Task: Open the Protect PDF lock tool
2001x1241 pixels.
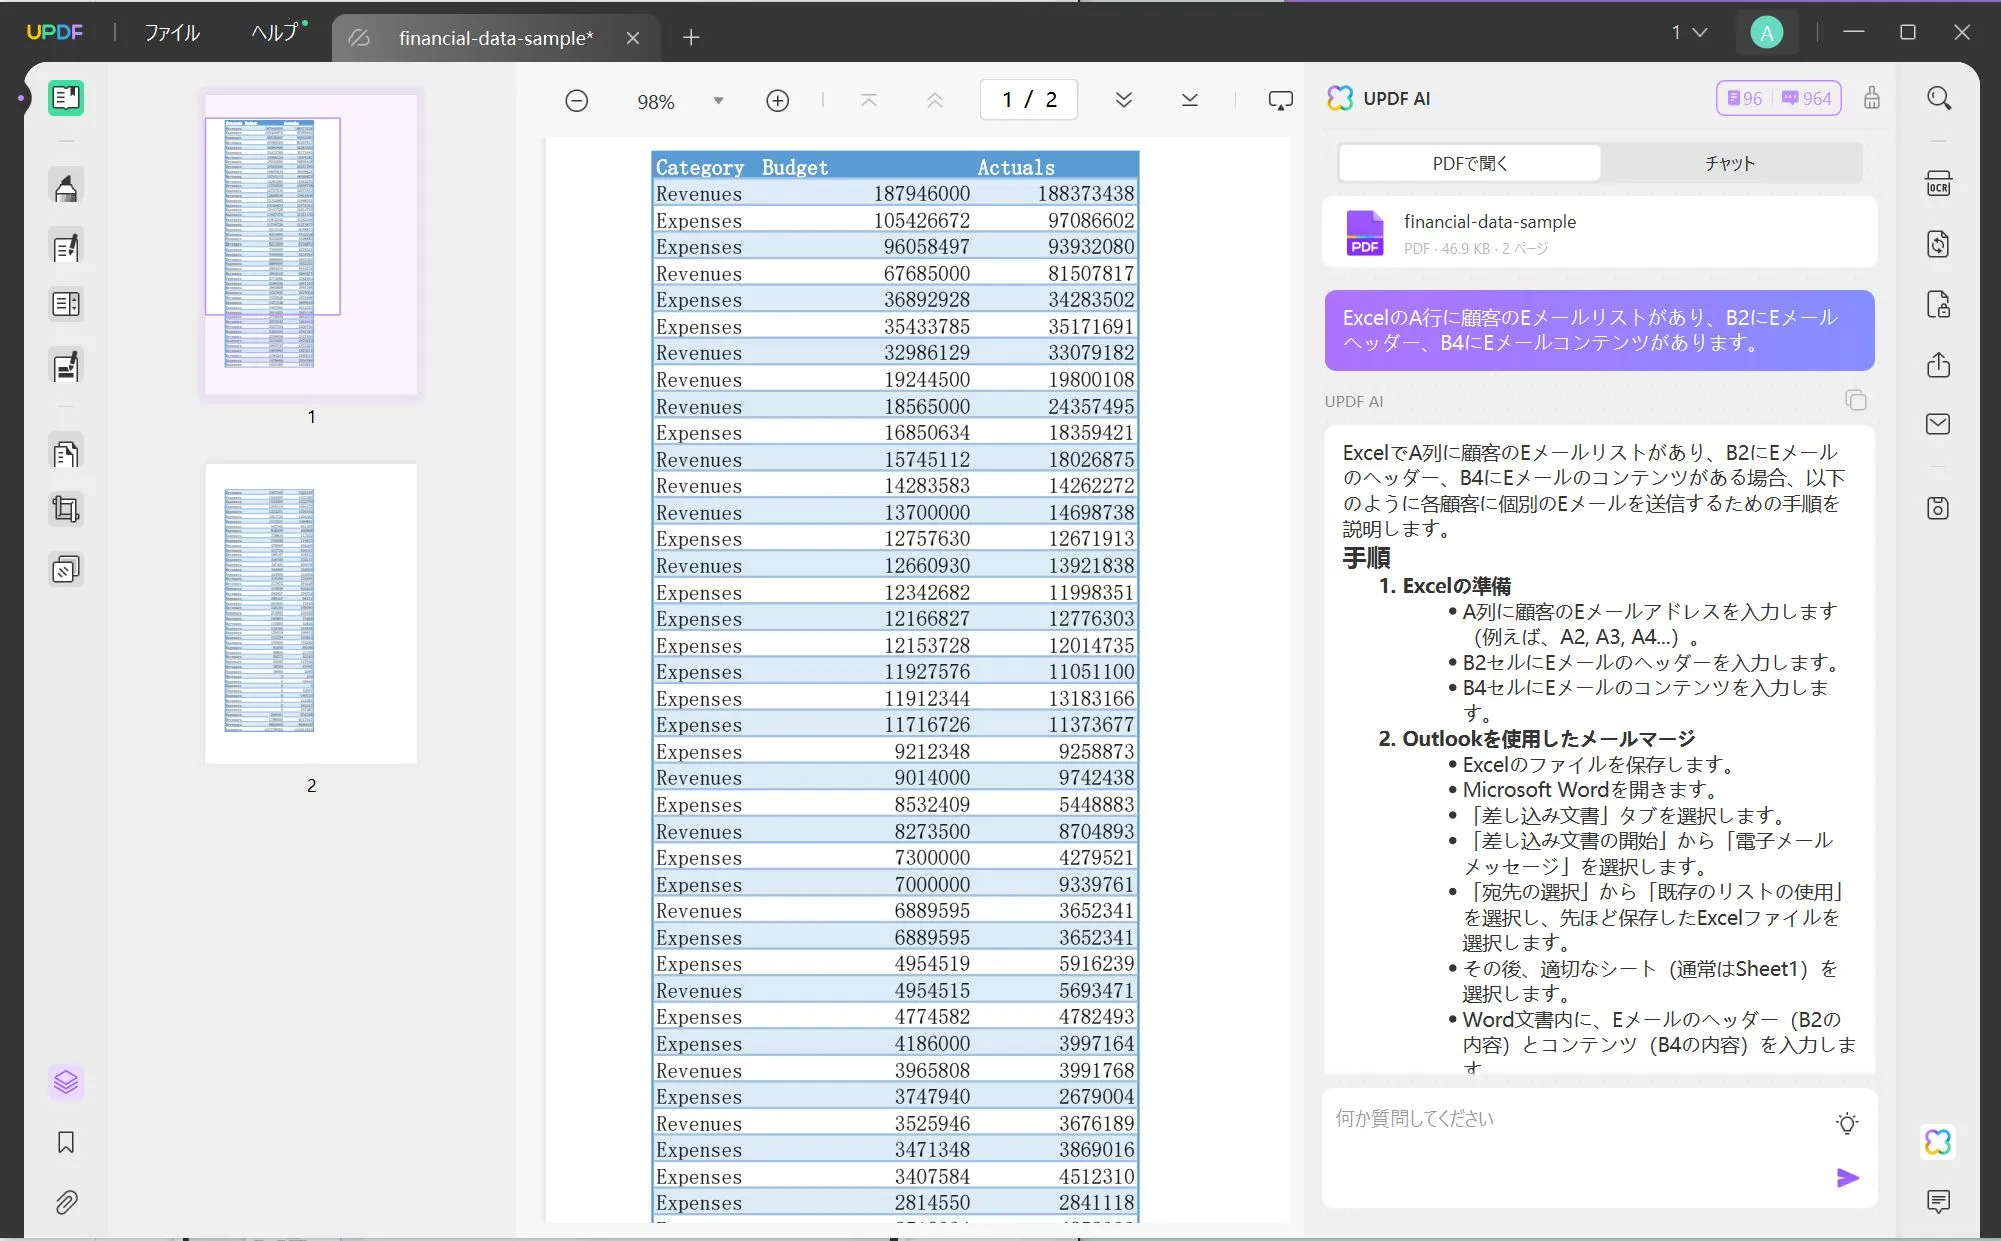Action: [1938, 304]
